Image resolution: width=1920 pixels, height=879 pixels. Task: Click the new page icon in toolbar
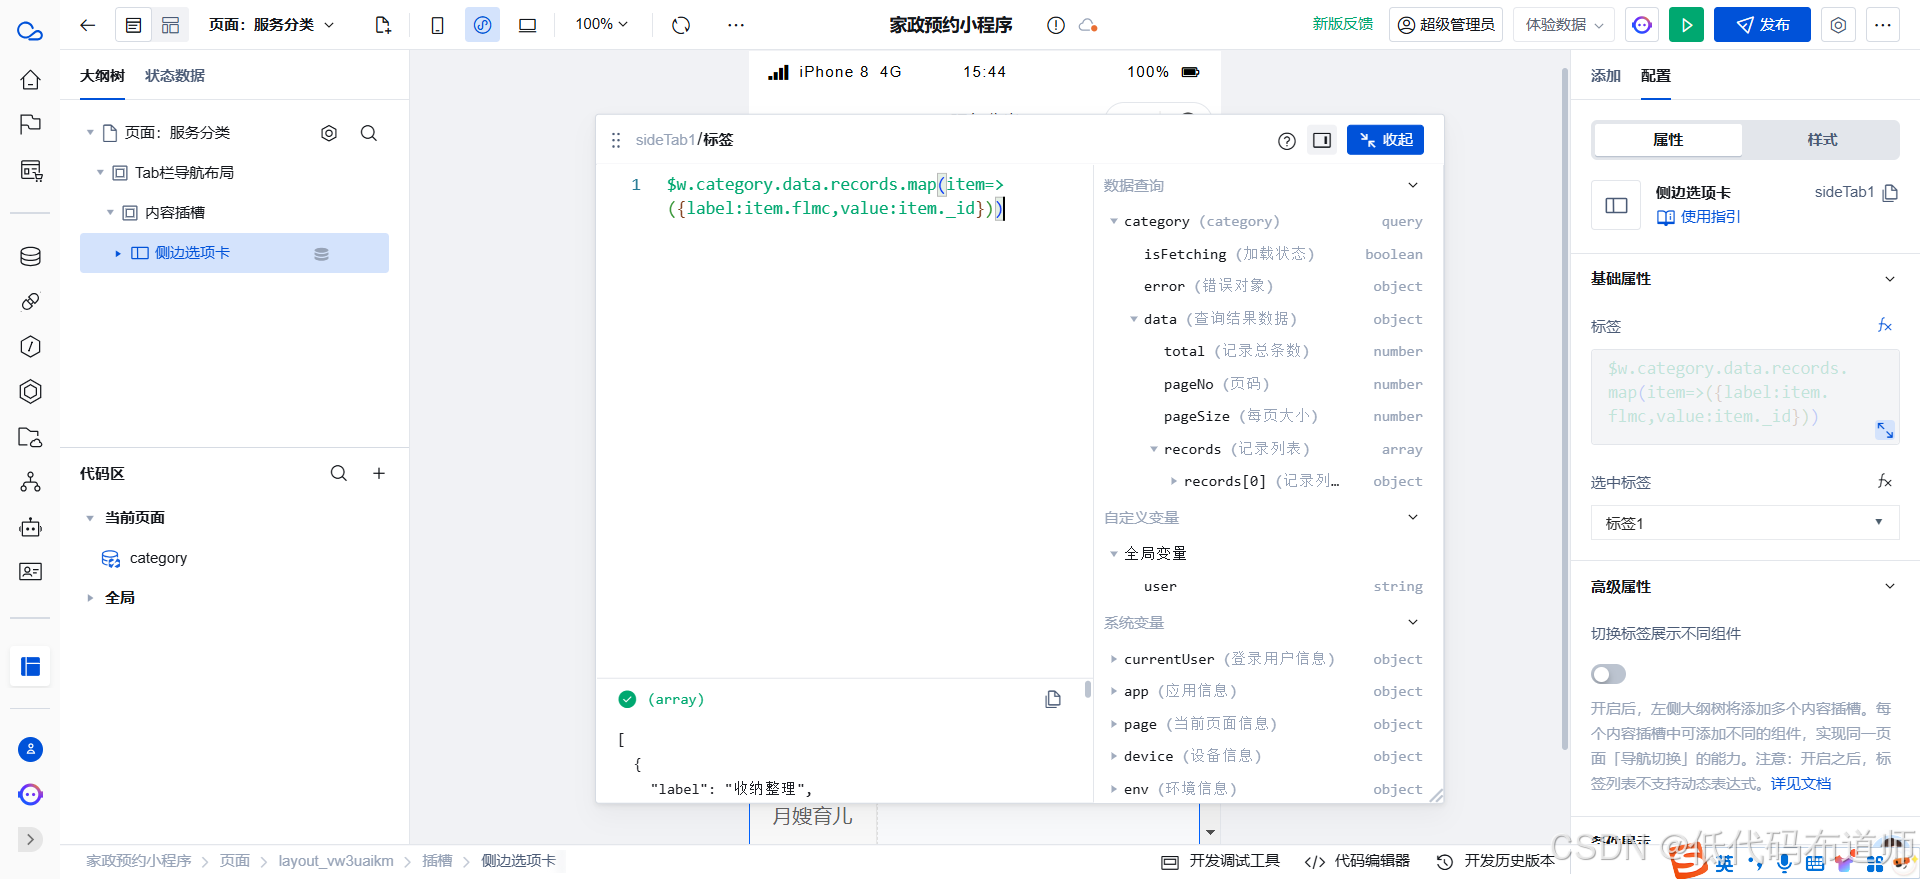pyautogui.click(x=382, y=25)
